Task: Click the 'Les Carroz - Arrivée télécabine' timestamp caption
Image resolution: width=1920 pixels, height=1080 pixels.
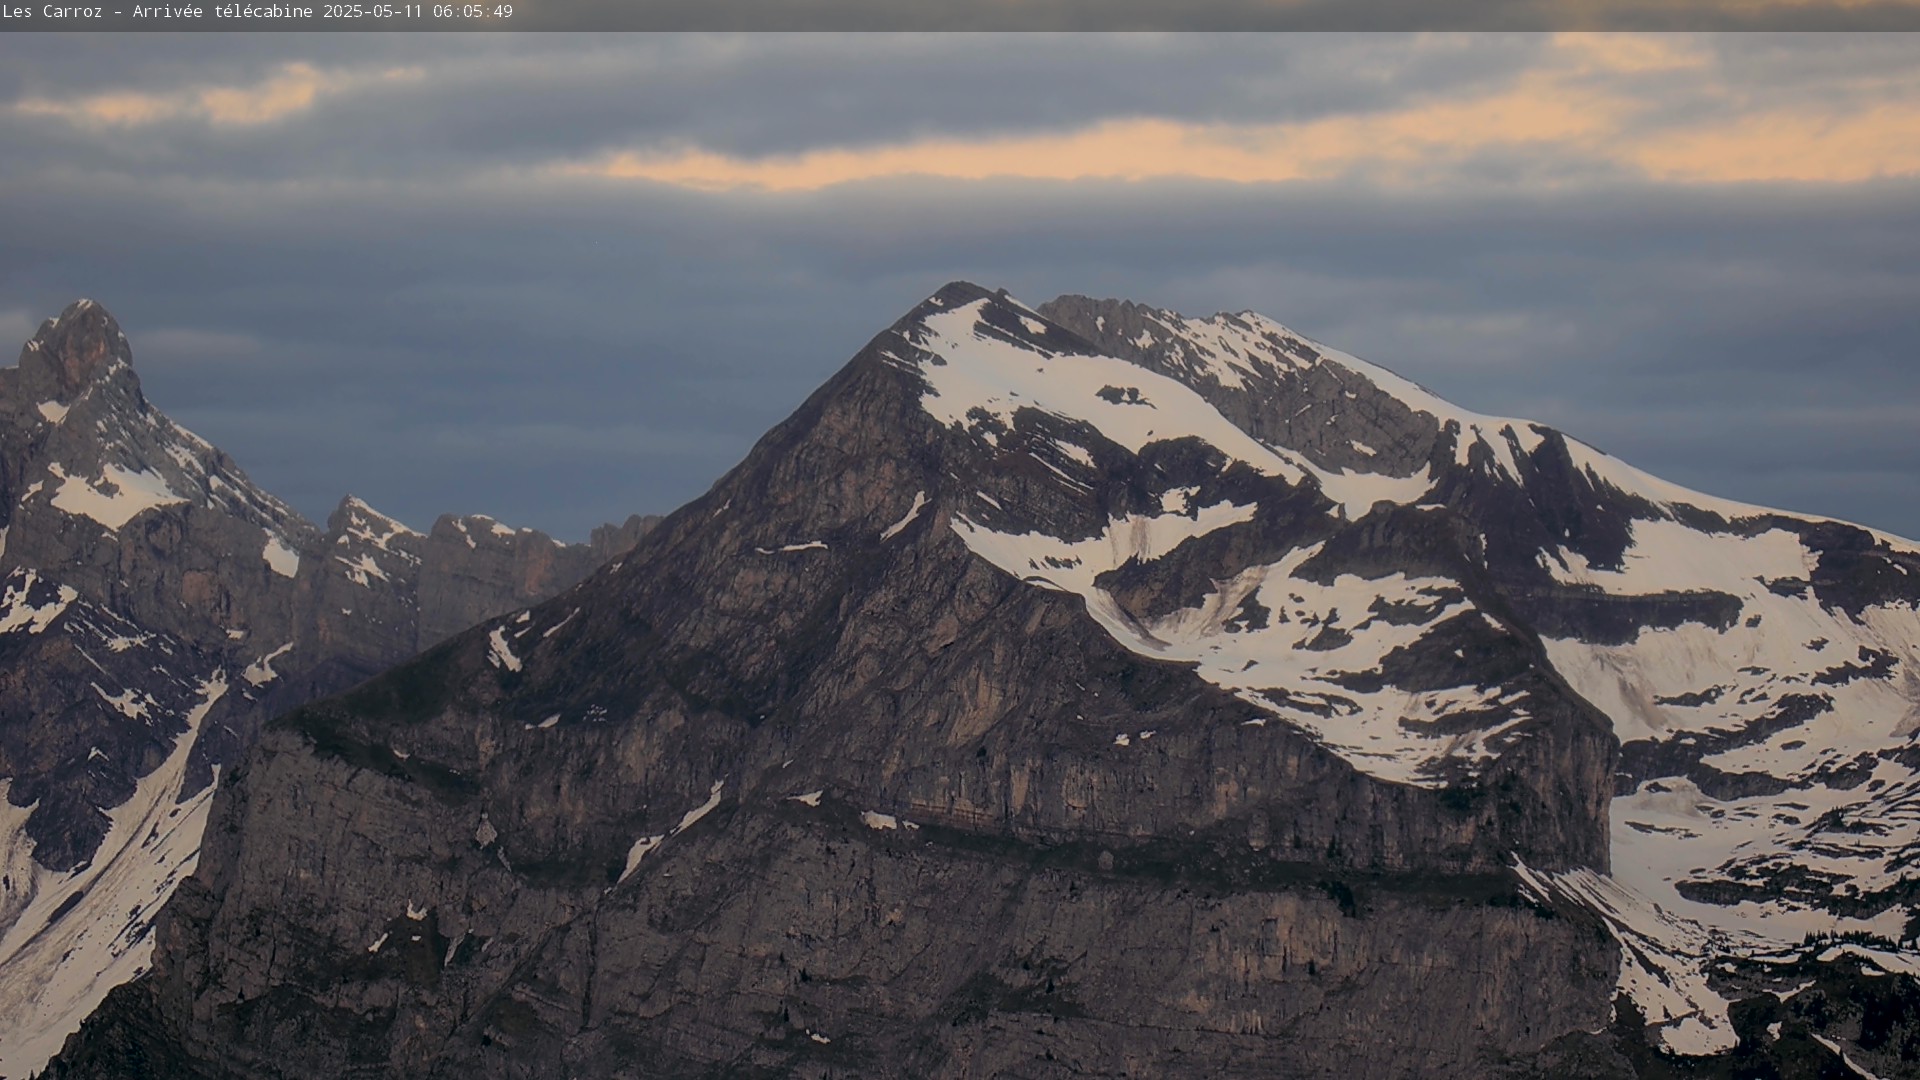Action: [258, 12]
